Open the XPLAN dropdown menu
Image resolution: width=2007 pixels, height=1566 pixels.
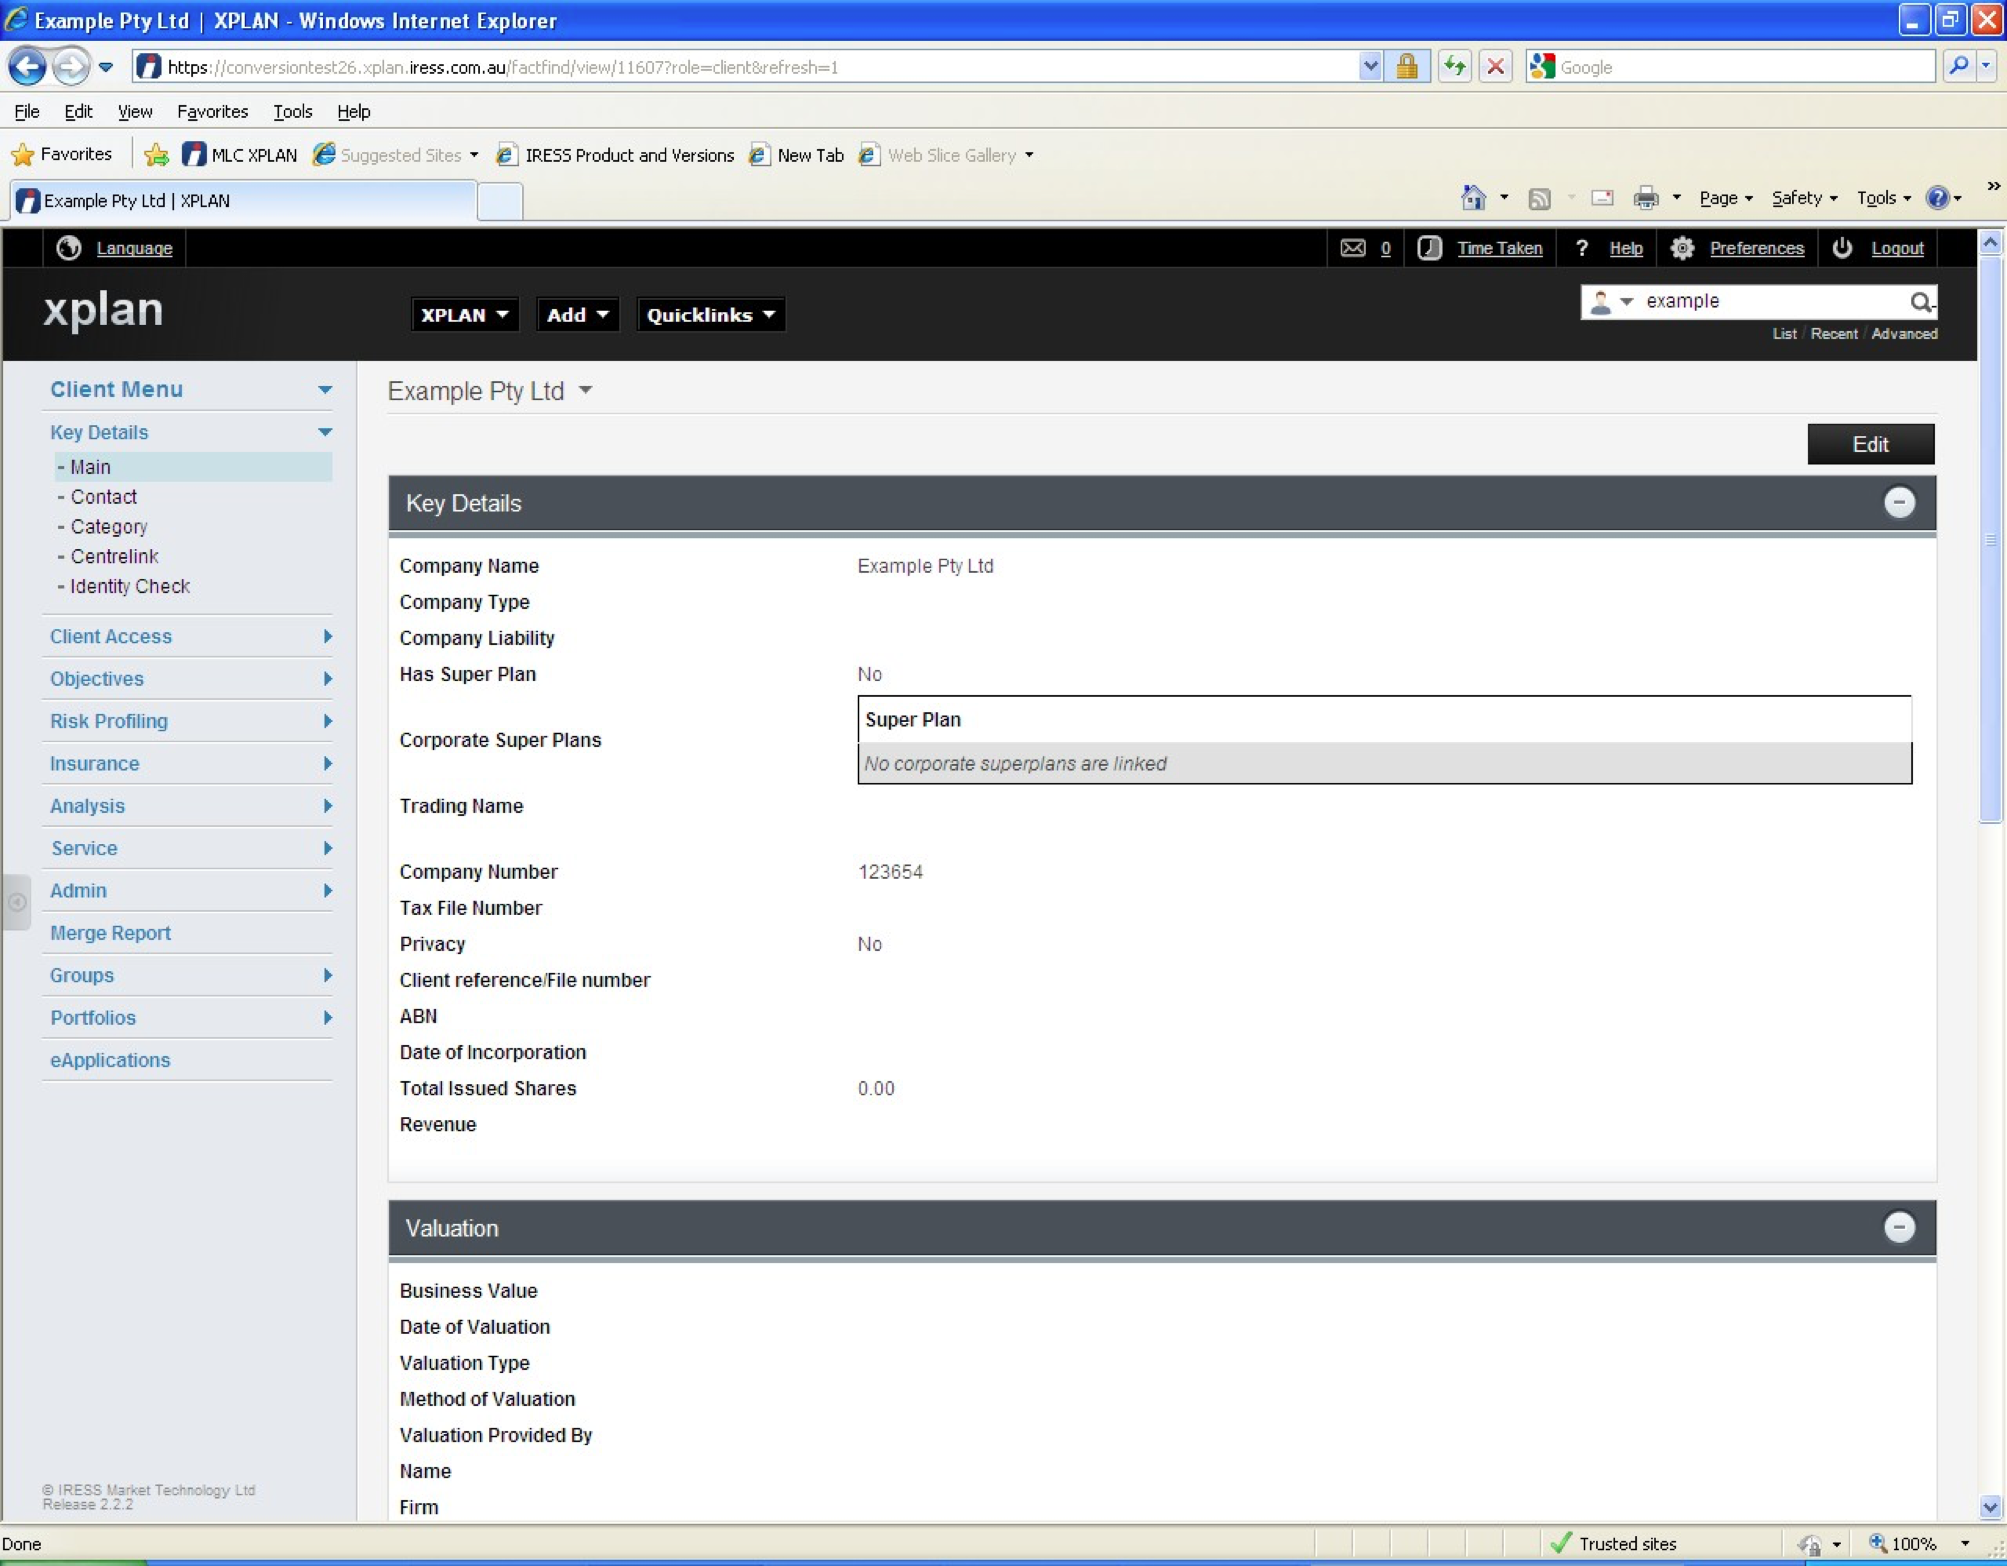464,315
